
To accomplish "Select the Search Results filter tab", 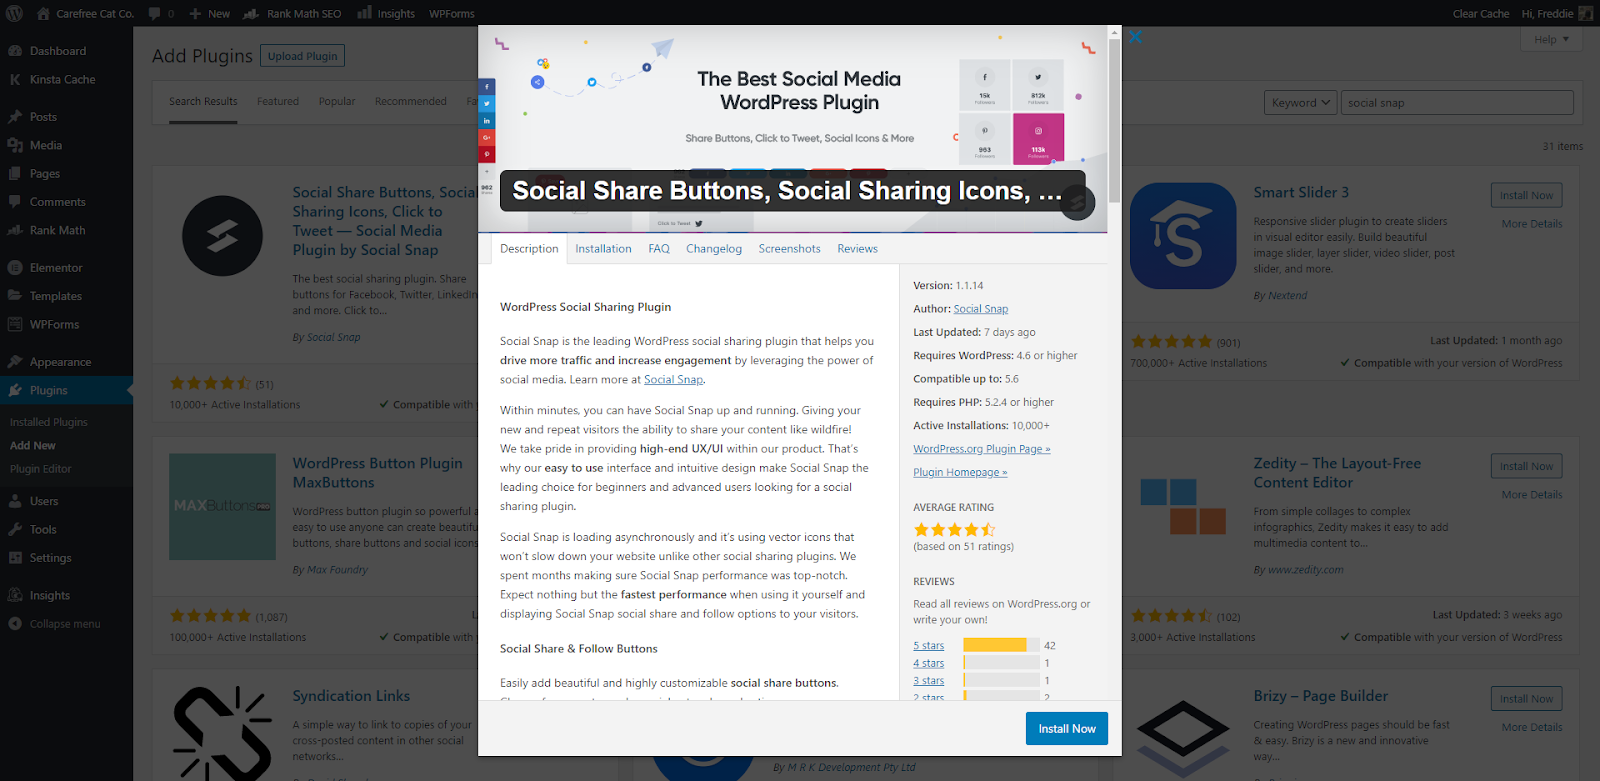I will coord(203,102).
